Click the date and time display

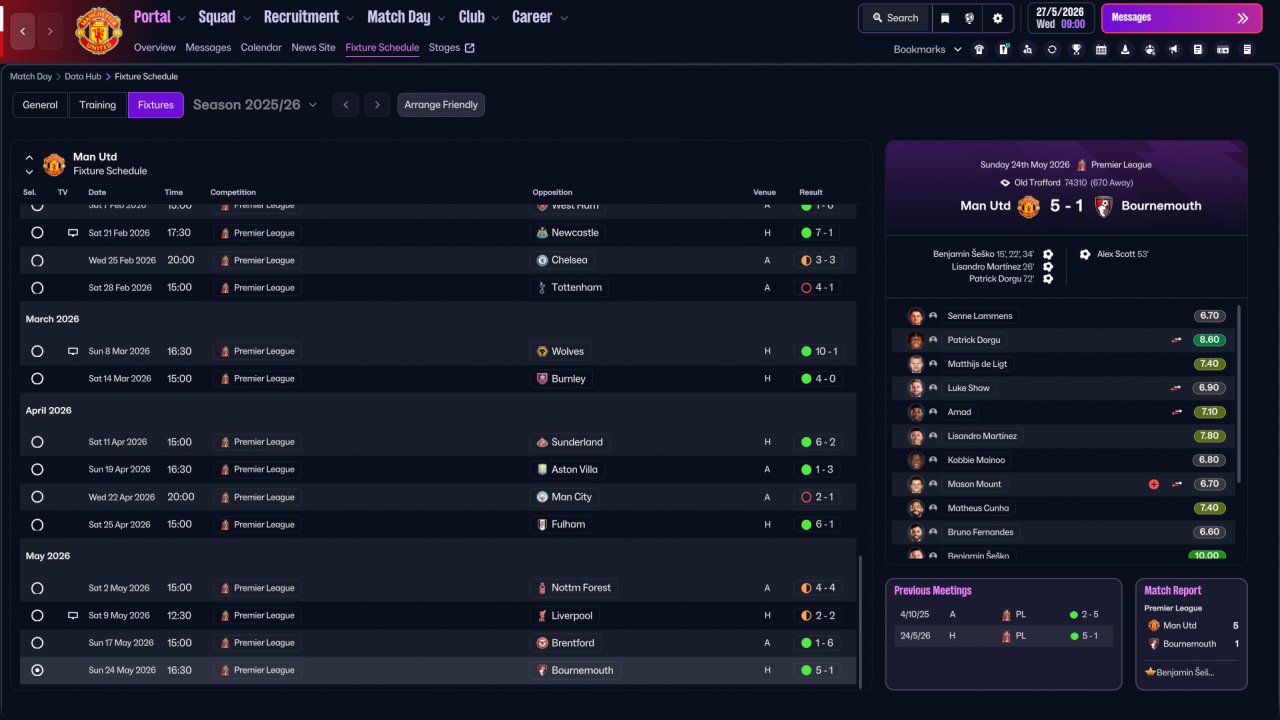tap(1060, 18)
